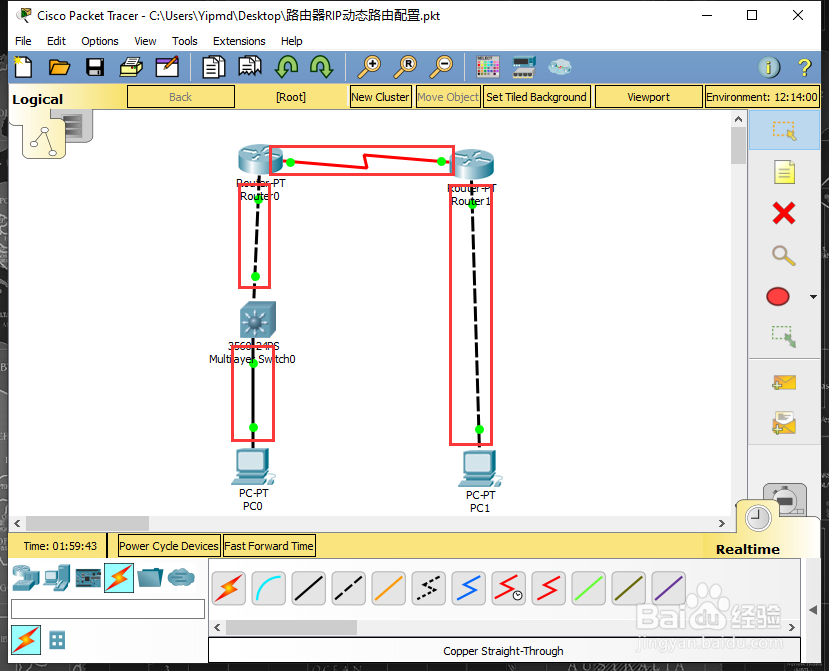Choose the Select tool in right panel

point(784,130)
